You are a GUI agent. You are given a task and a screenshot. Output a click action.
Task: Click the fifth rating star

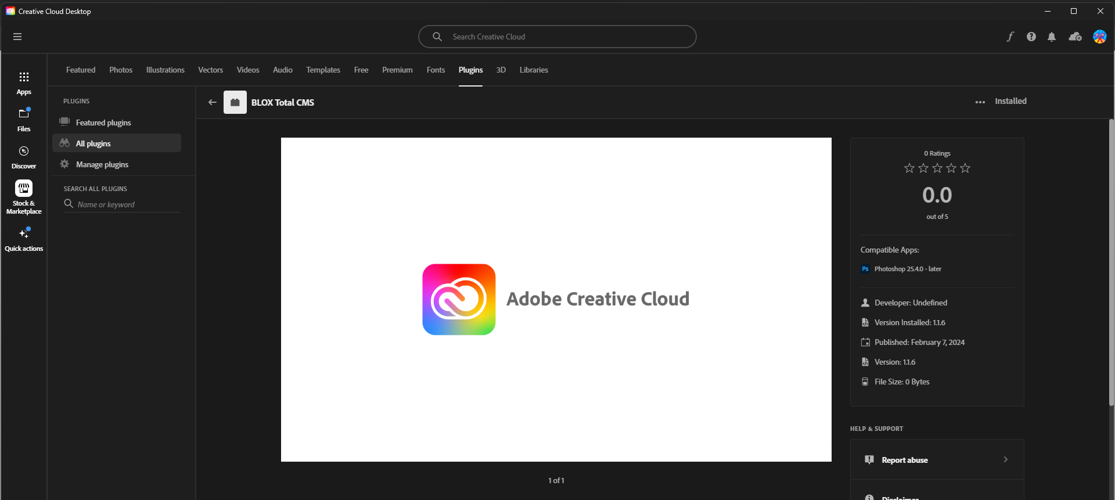[x=965, y=169]
